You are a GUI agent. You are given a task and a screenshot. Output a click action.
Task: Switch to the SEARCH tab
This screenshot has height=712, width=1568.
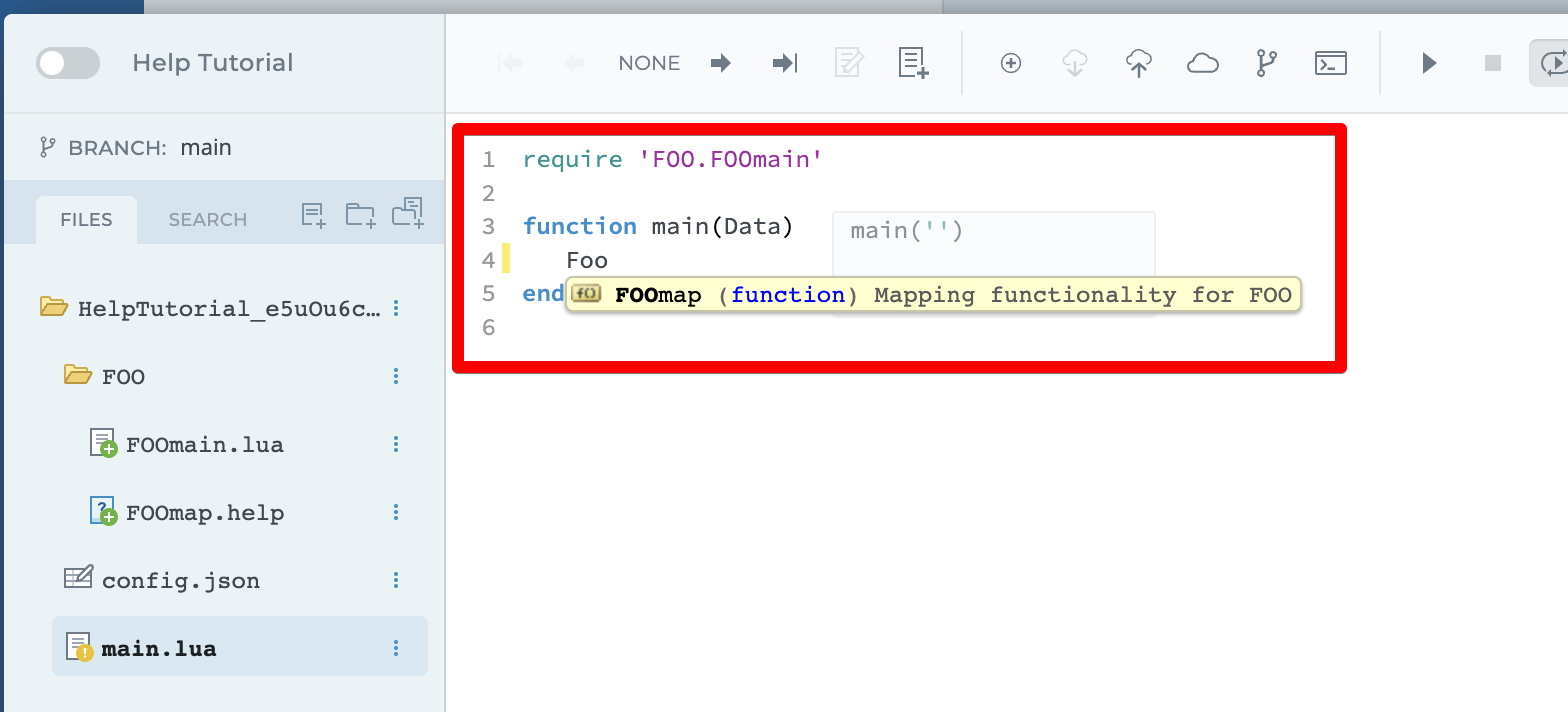[x=207, y=220]
